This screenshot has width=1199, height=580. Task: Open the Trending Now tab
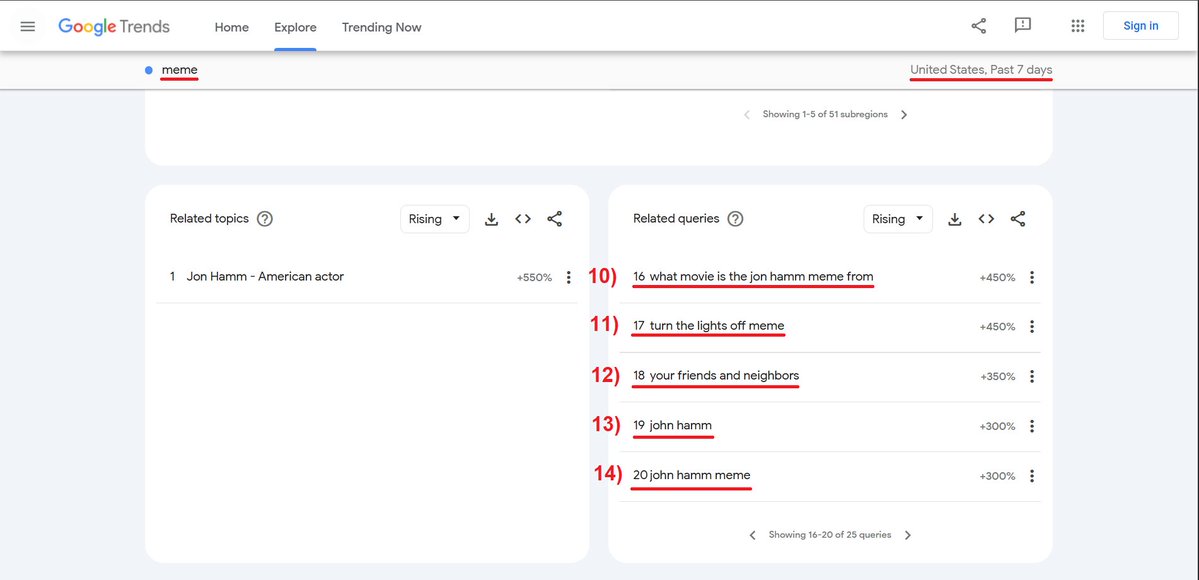(x=382, y=28)
